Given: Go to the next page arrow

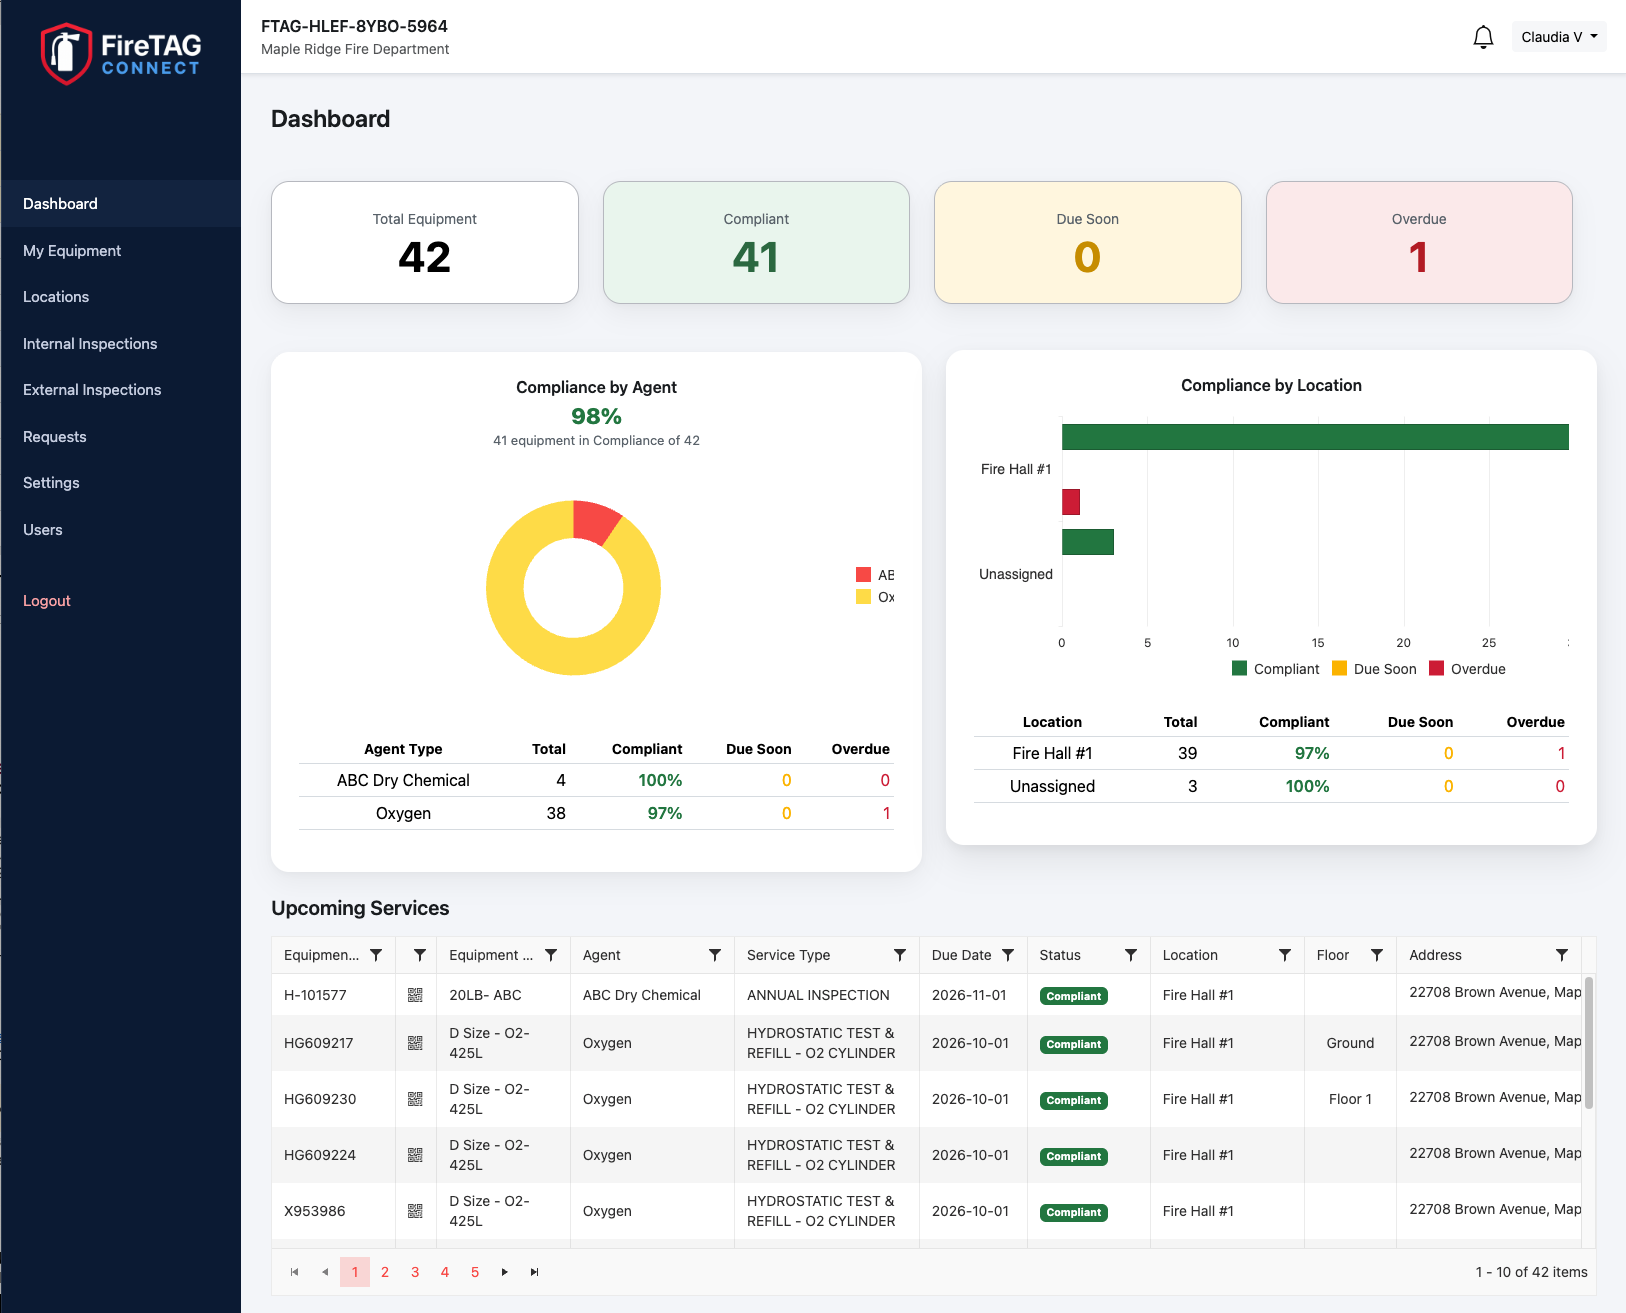Looking at the screenshot, I should 505,1272.
